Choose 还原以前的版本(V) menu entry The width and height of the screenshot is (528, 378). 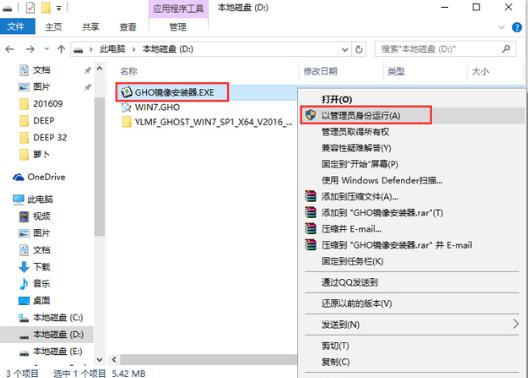(x=357, y=303)
